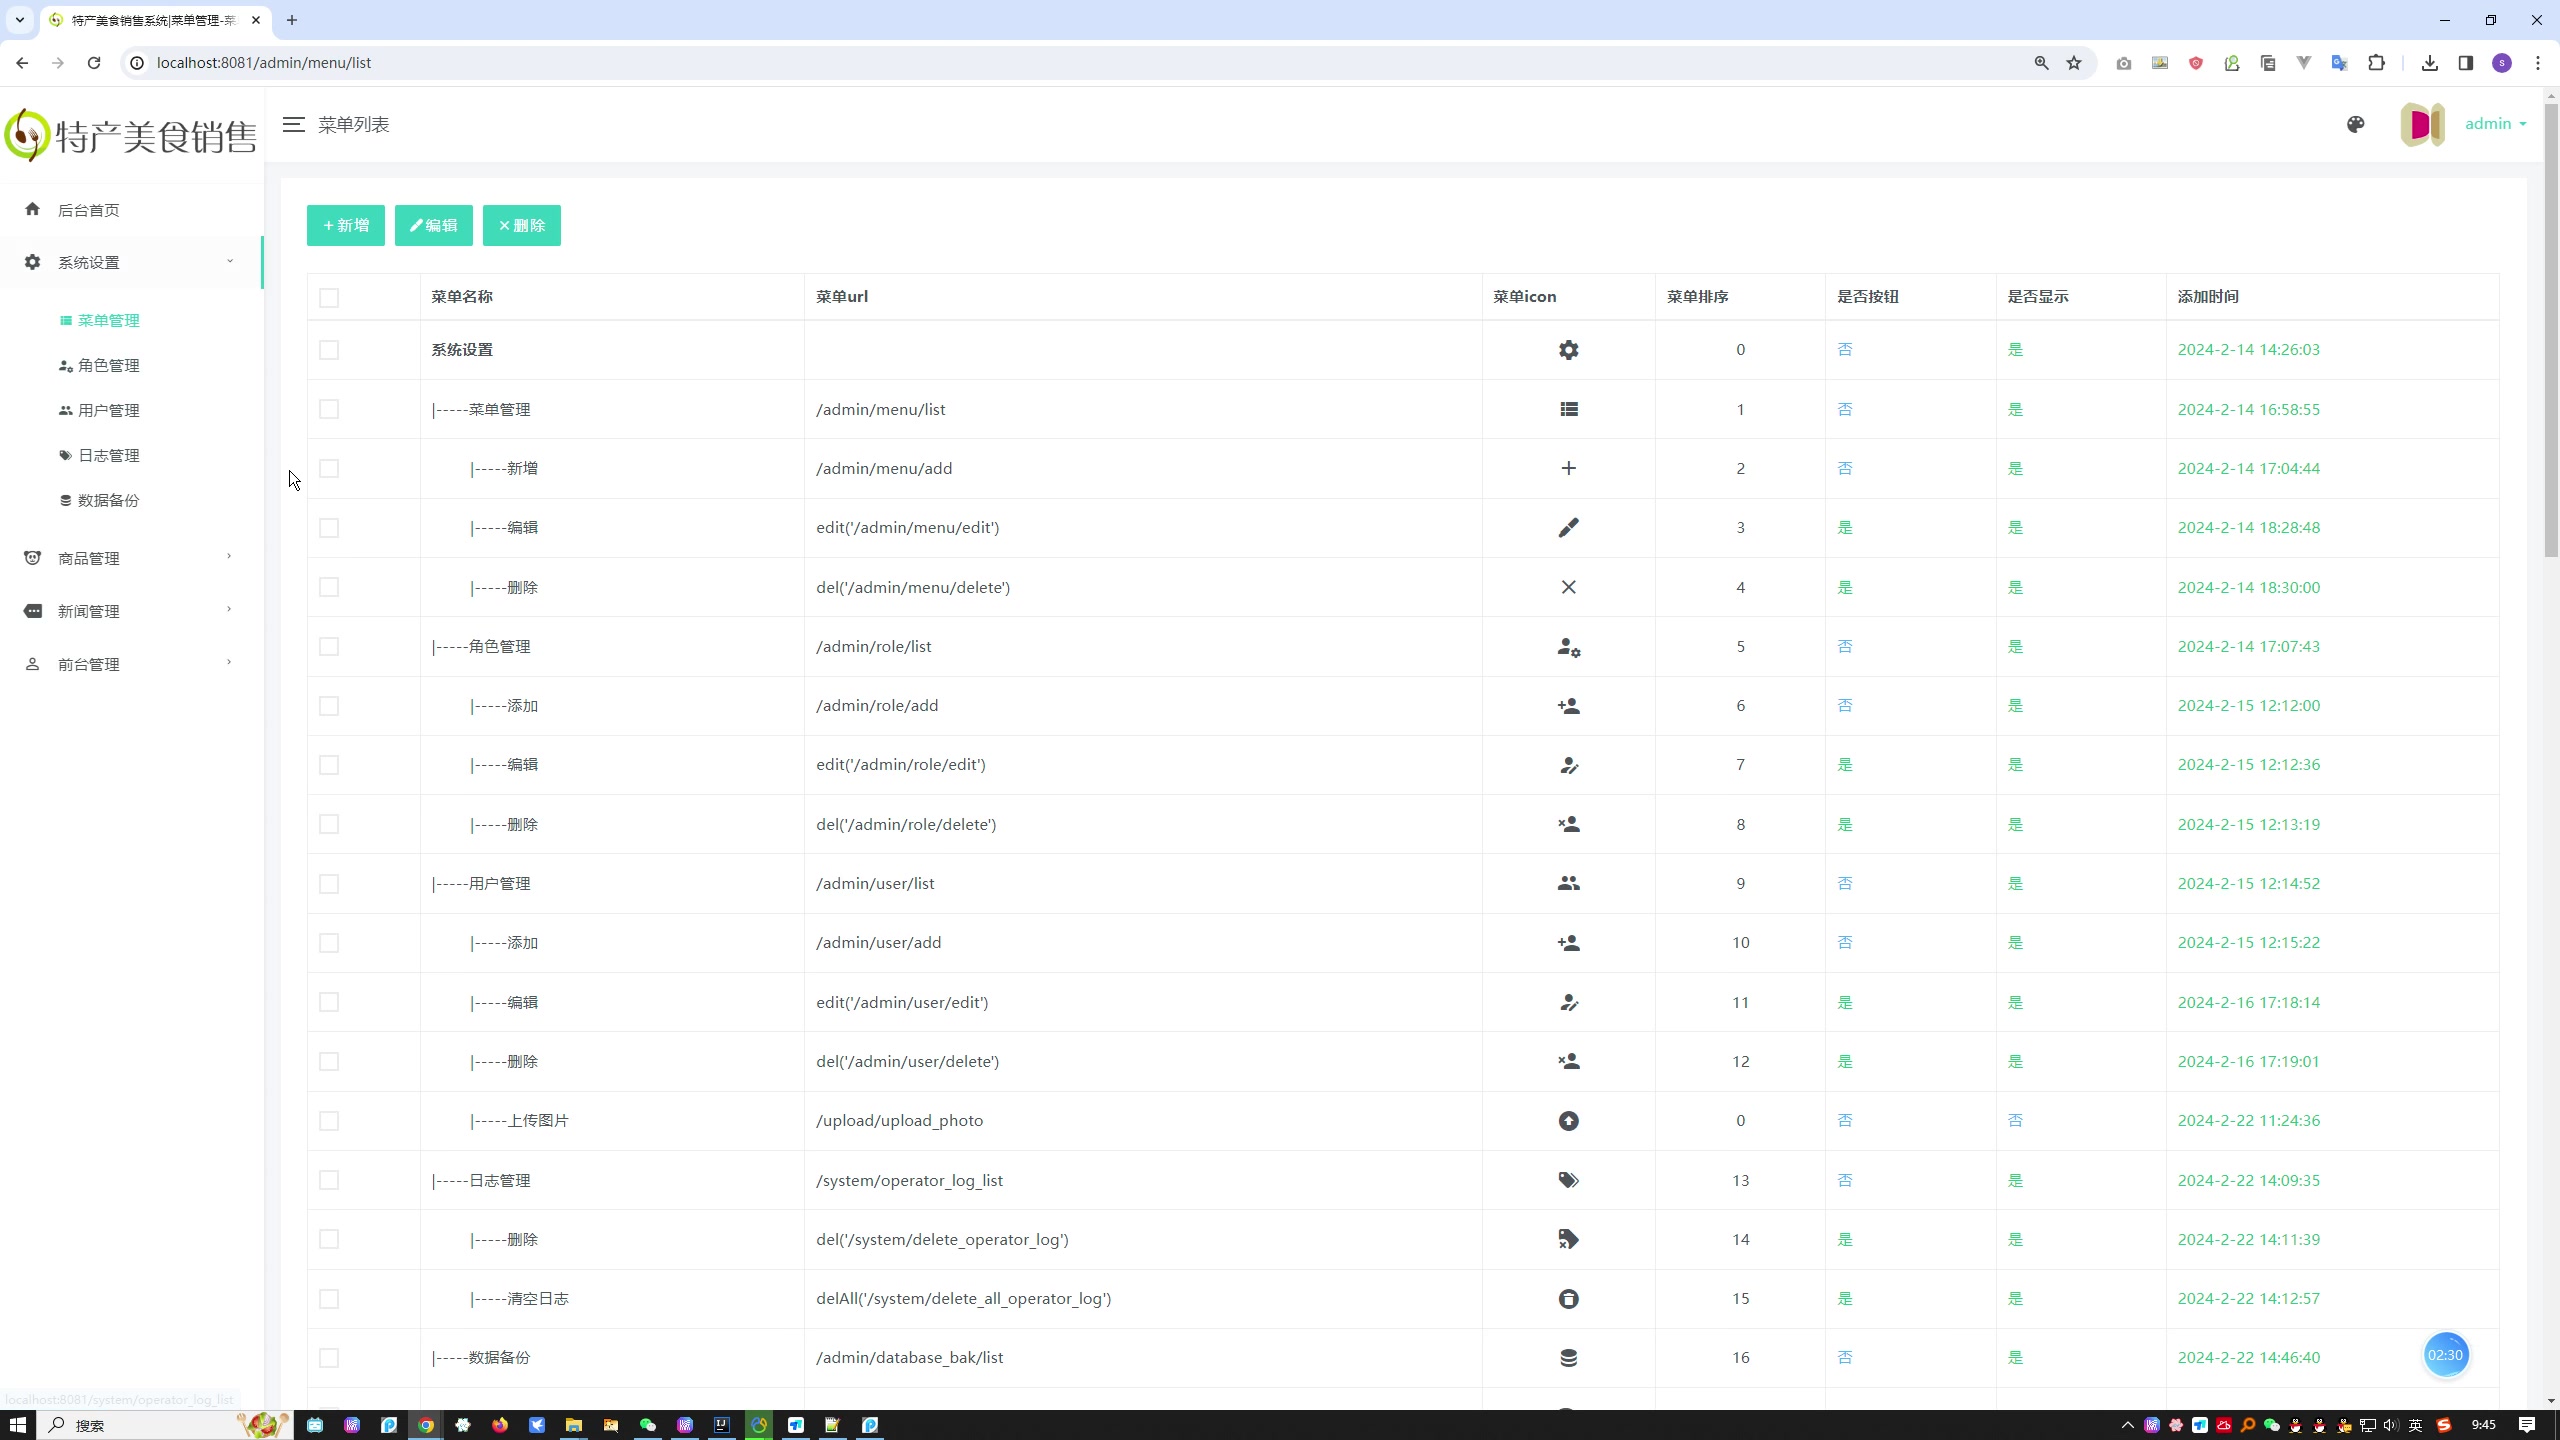Check the select-all header checkbox

point(329,297)
